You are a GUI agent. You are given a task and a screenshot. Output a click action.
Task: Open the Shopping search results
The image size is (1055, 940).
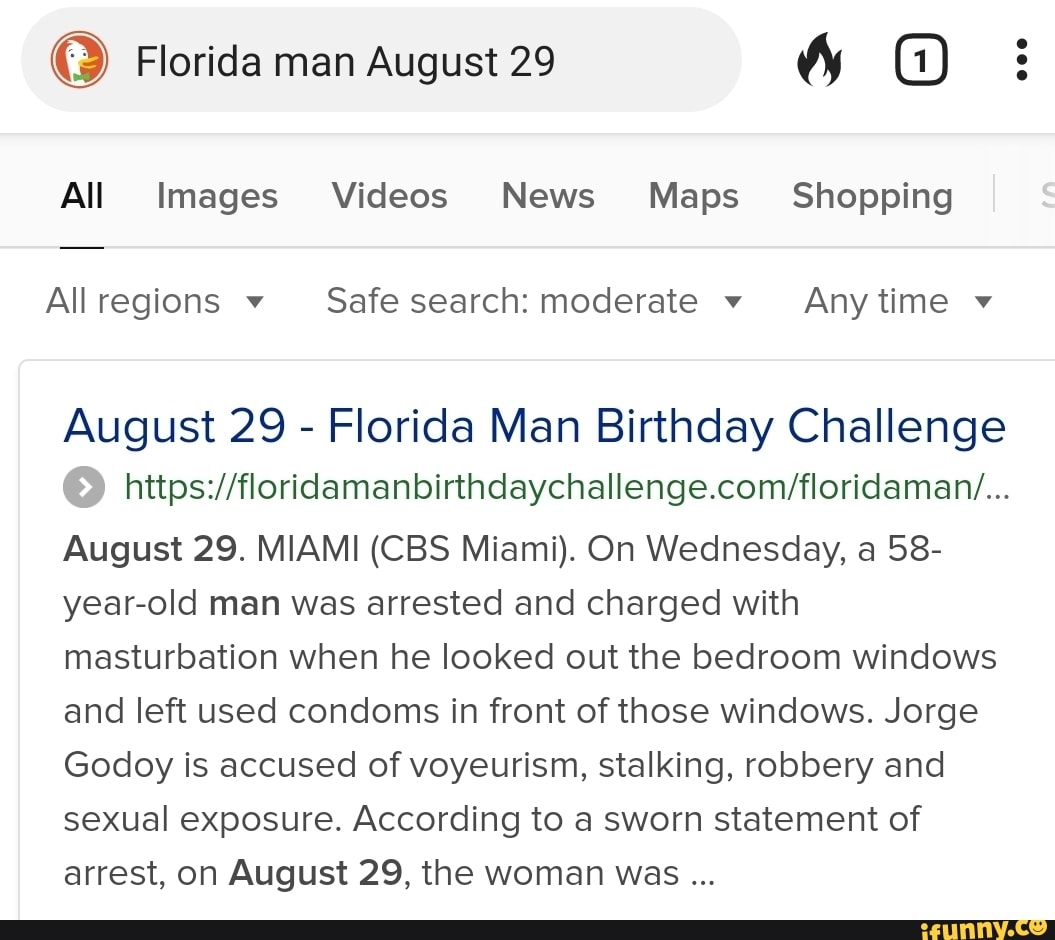point(871,197)
